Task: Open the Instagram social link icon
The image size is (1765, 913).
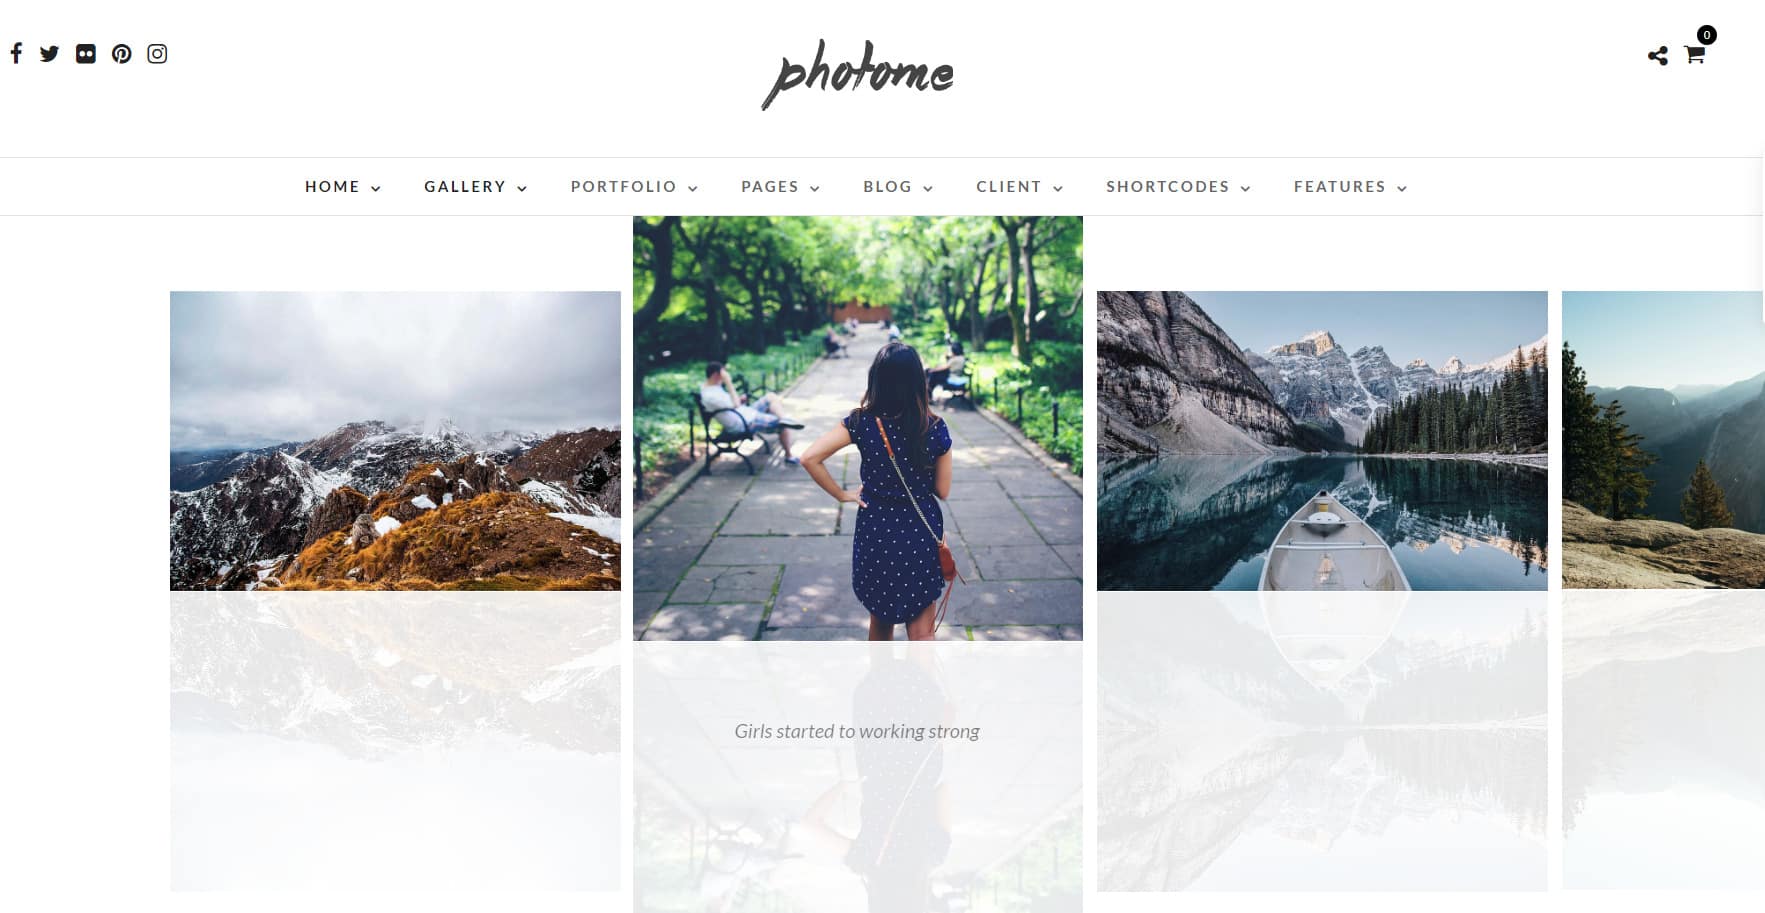Action: 157,54
